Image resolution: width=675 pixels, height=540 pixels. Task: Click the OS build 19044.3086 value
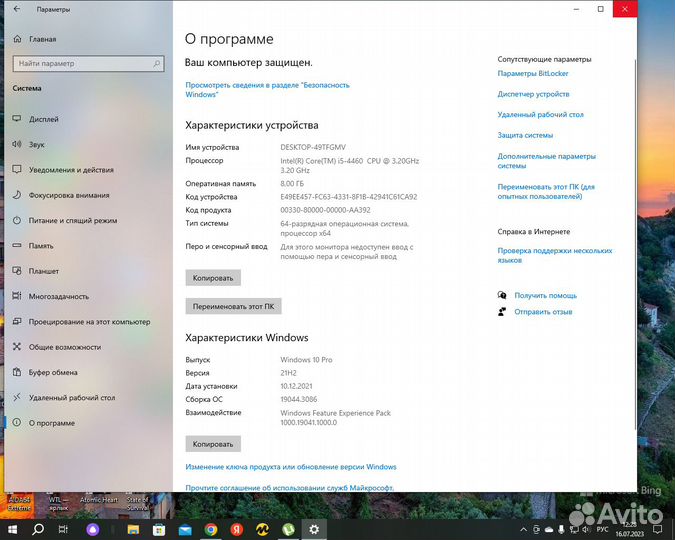[x=299, y=399]
